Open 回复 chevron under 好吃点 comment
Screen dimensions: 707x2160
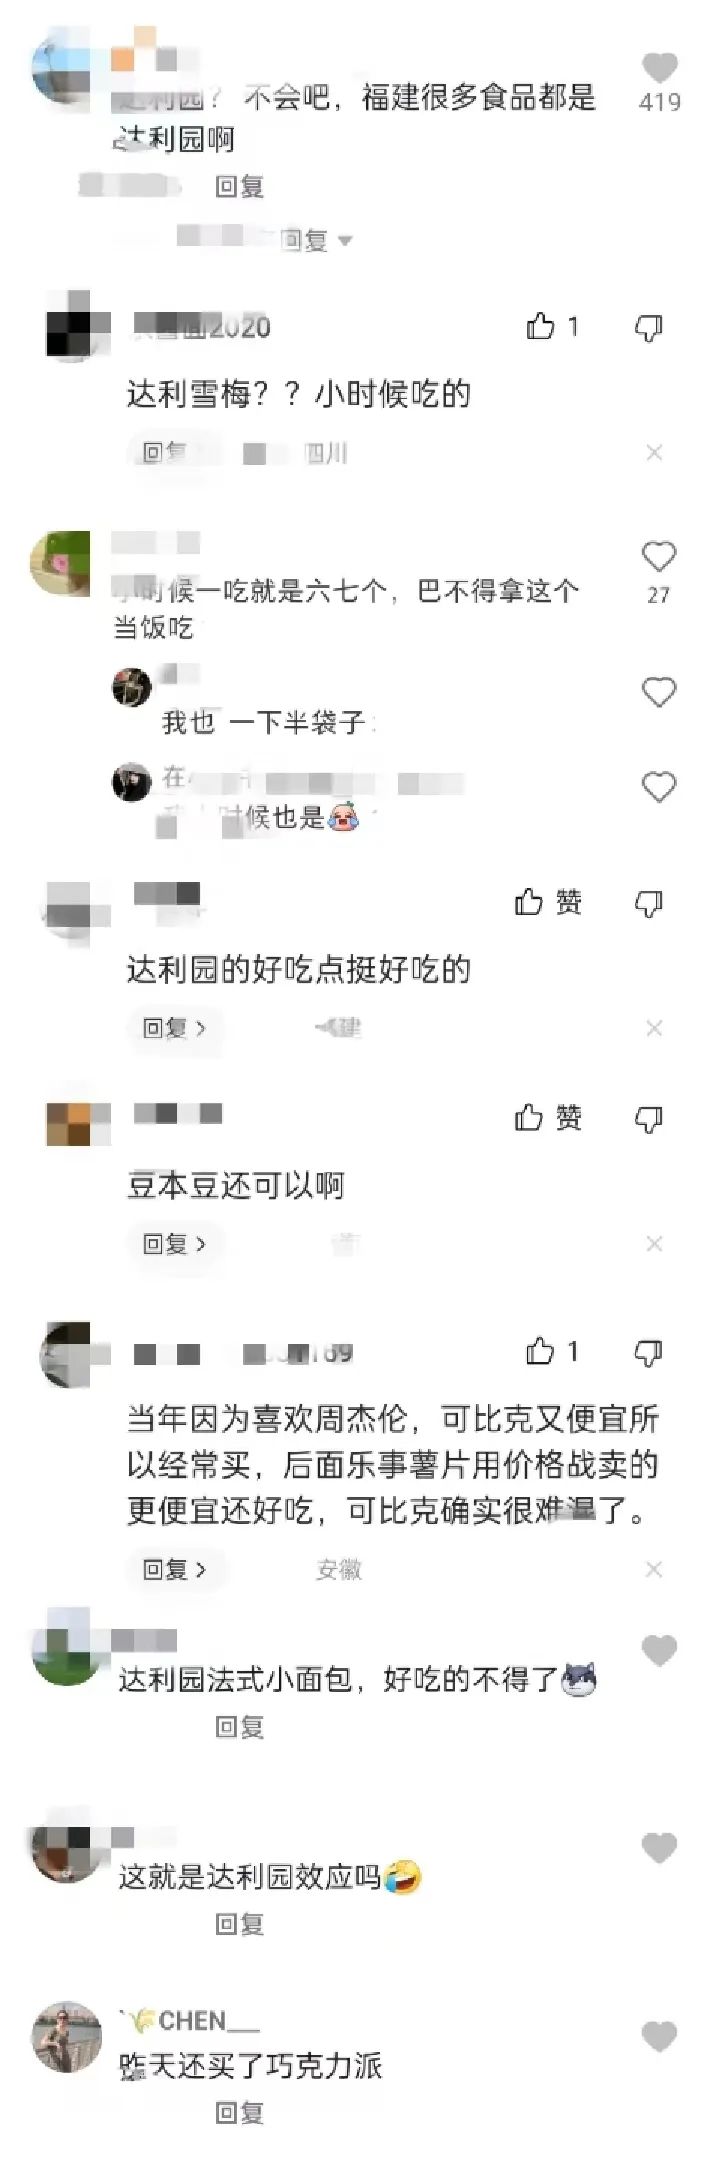point(175,1028)
